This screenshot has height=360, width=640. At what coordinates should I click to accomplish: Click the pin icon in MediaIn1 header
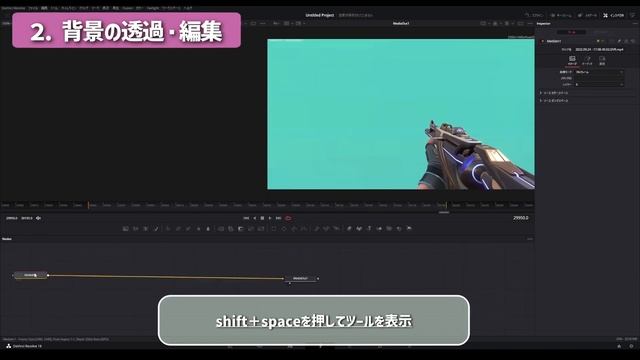pos(619,41)
